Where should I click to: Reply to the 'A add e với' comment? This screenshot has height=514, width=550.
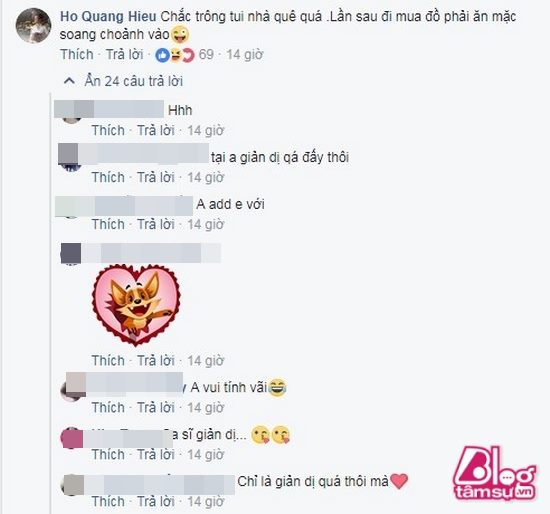(156, 224)
